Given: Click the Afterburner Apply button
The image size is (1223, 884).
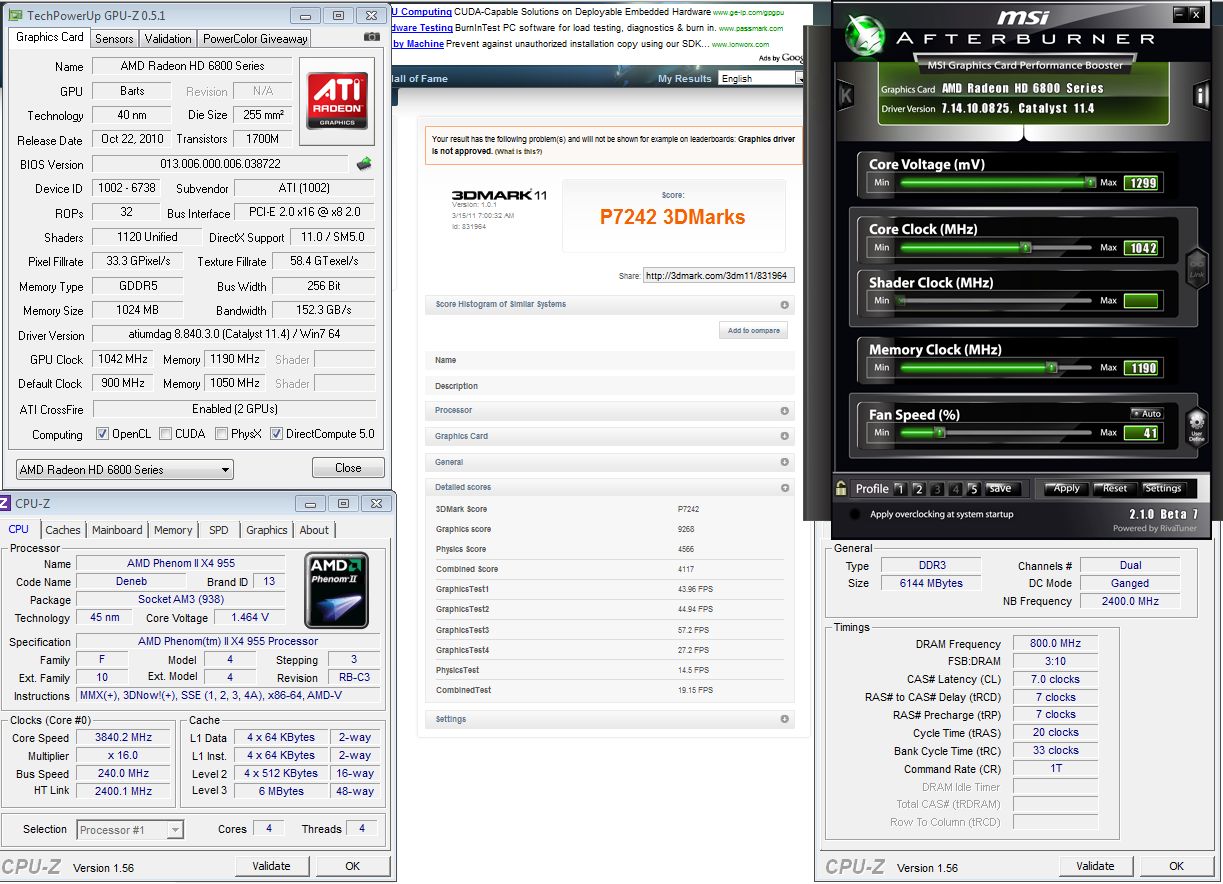Looking at the screenshot, I should pyautogui.click(x=1066, y=488).
